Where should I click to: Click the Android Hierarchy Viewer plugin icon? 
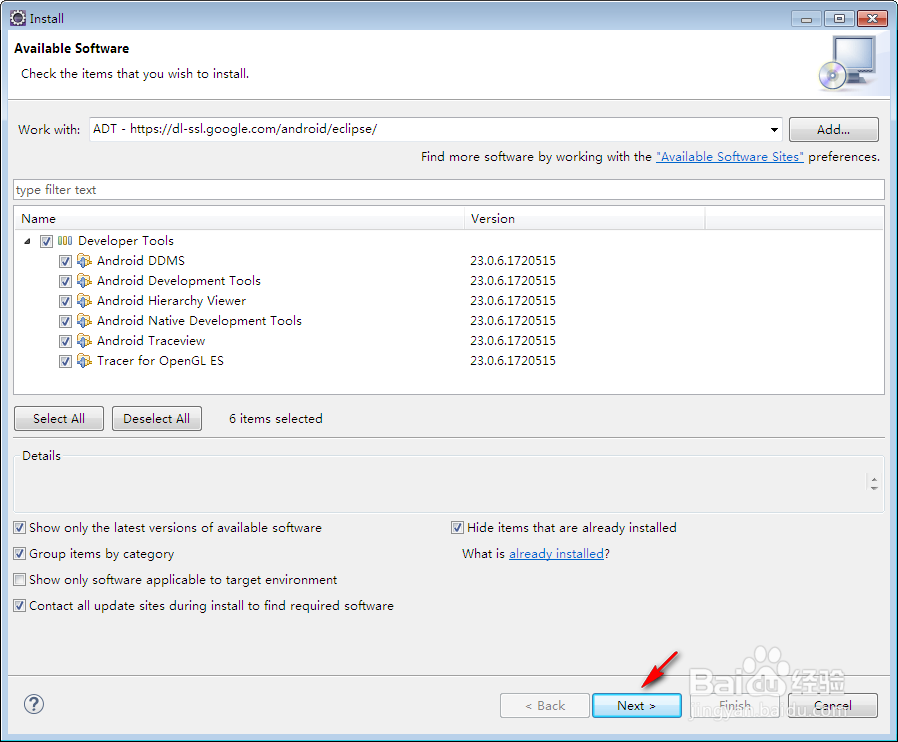[x=84, y=301]
